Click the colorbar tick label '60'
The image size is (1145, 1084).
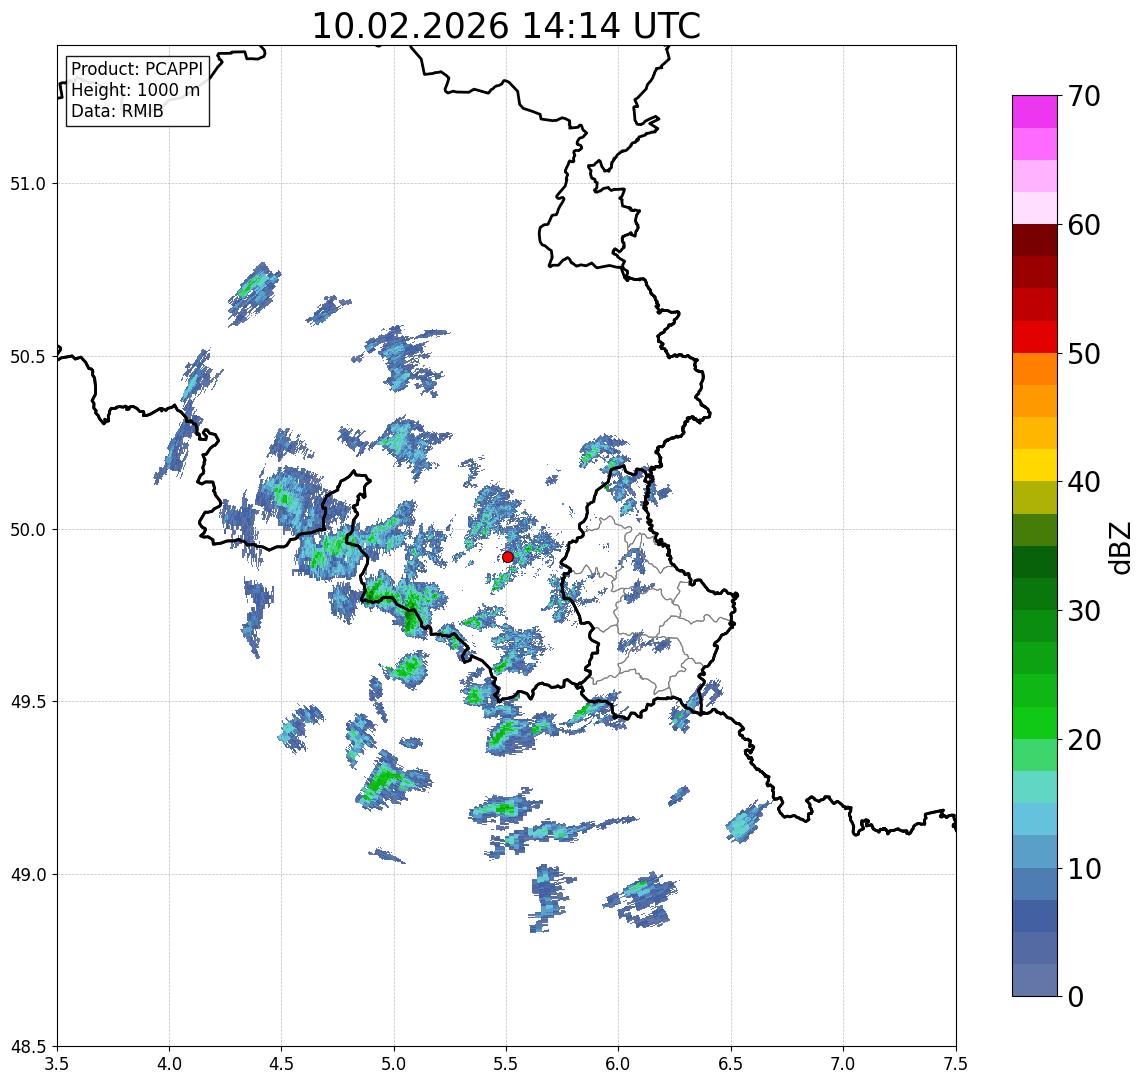coord(1084,226)
